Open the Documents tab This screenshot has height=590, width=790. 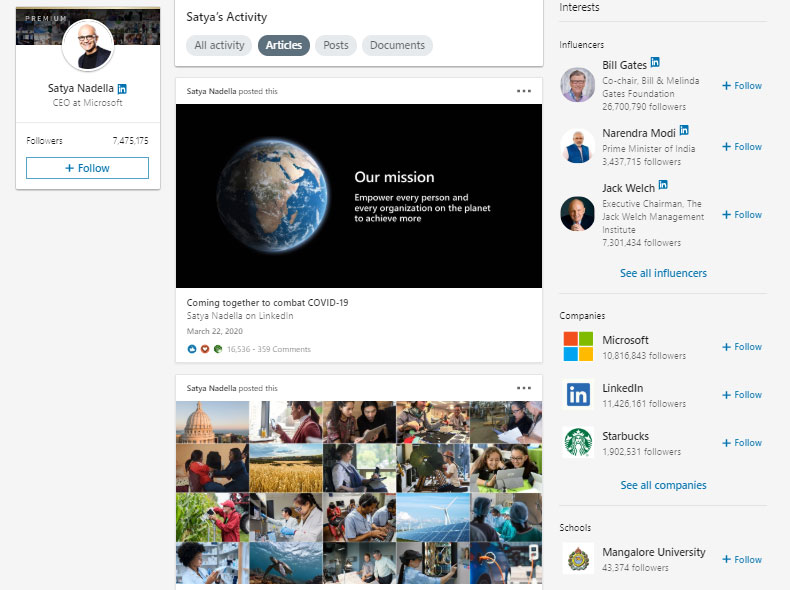coord(397,45)
